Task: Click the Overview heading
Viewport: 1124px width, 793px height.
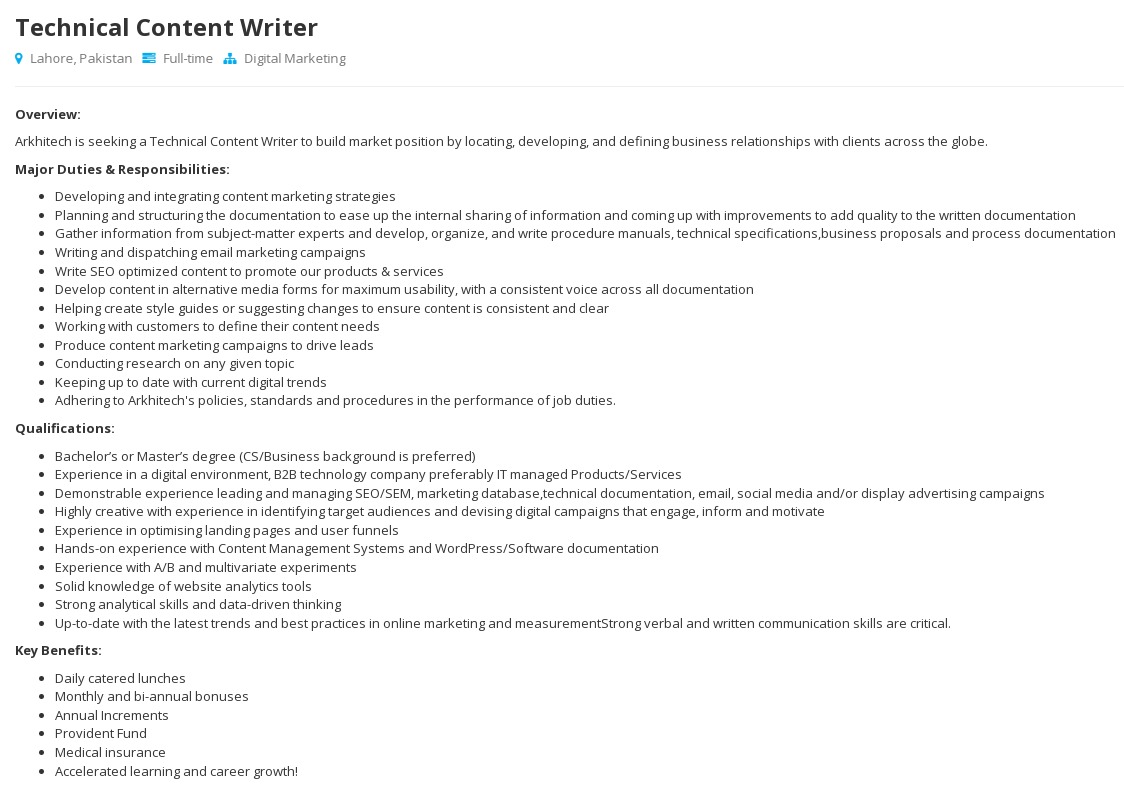Action: pos(48,115)
